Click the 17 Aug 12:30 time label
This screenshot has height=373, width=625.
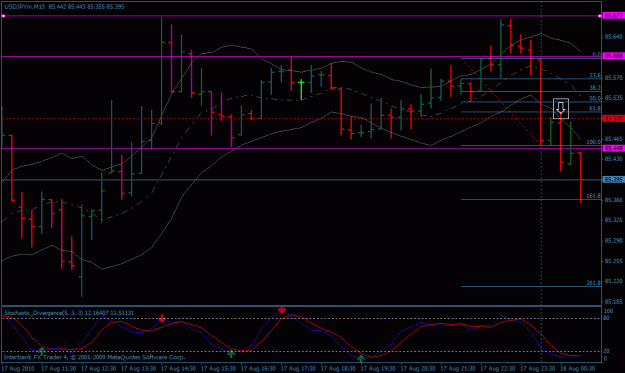[x=98, y=369]
